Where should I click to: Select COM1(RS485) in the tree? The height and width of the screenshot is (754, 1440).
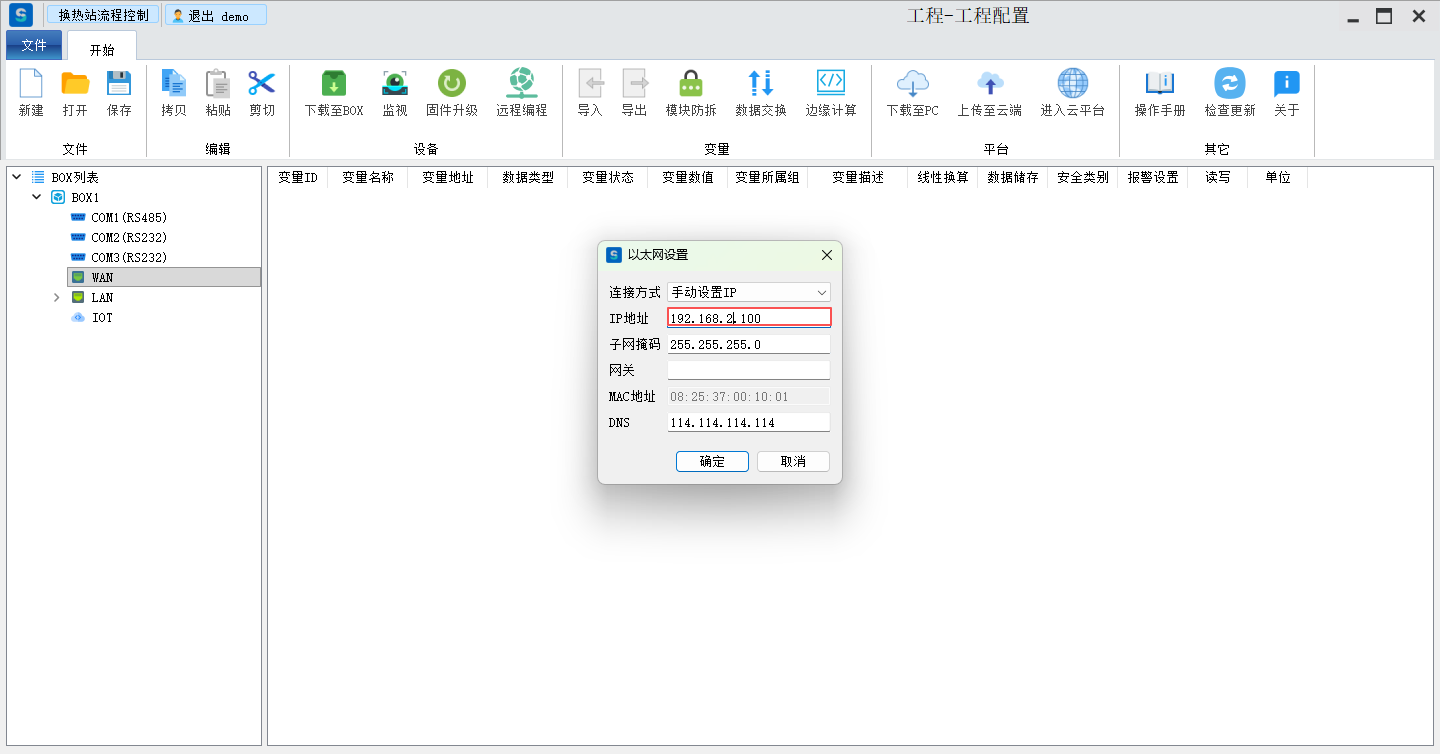pyautogui.click(x=128, y=218)
